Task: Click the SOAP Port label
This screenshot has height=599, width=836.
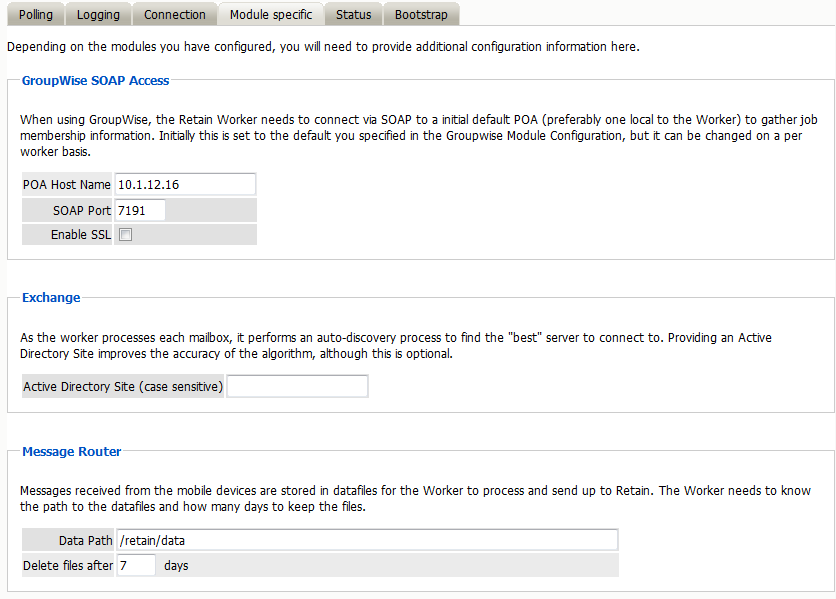Action: [82, 210]
